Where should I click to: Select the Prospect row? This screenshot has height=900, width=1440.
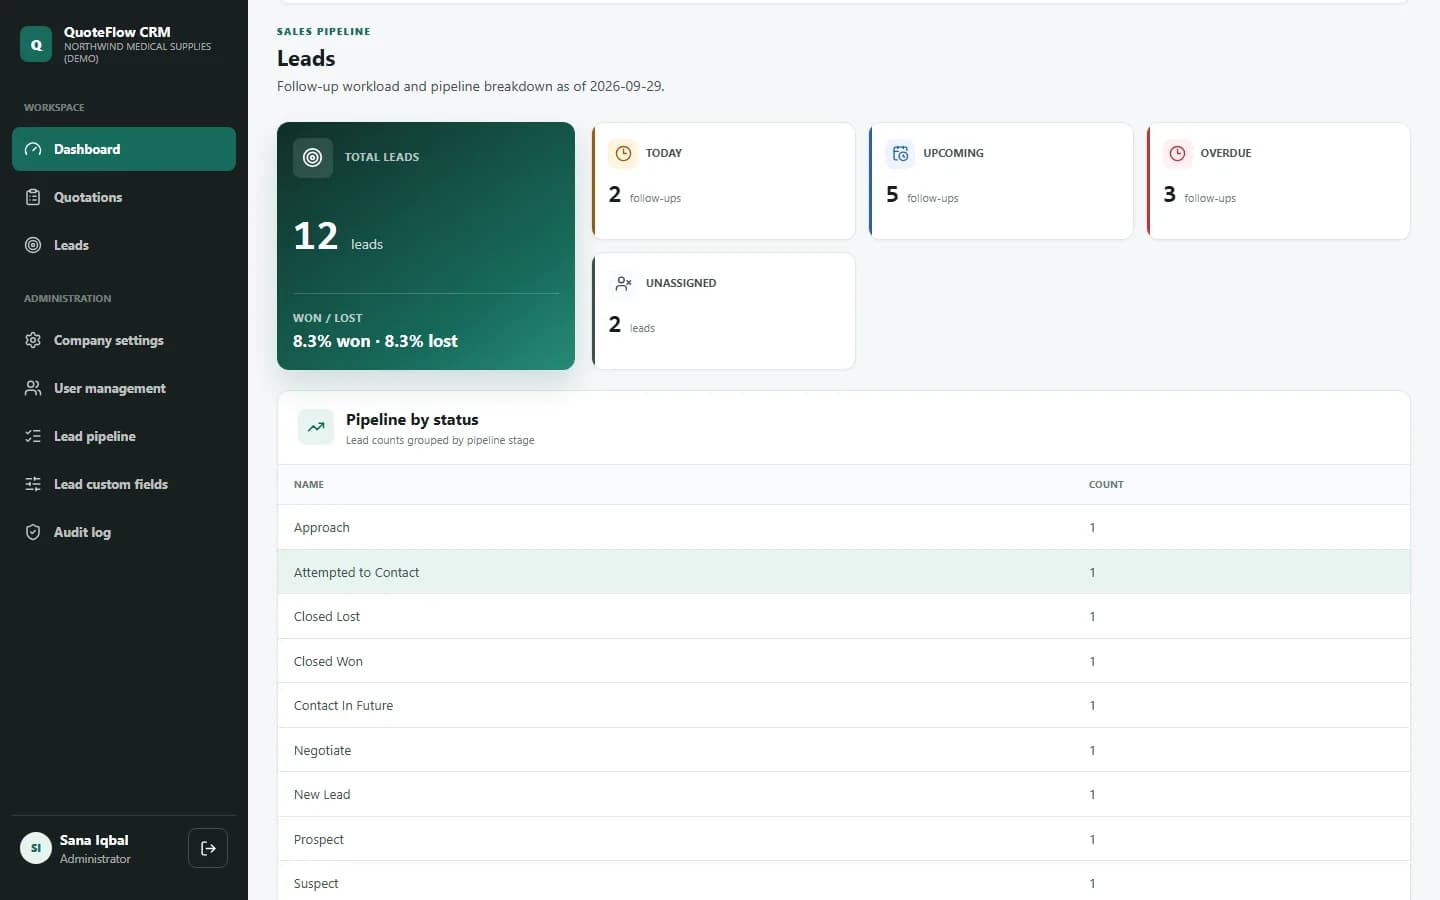(844, 839)
